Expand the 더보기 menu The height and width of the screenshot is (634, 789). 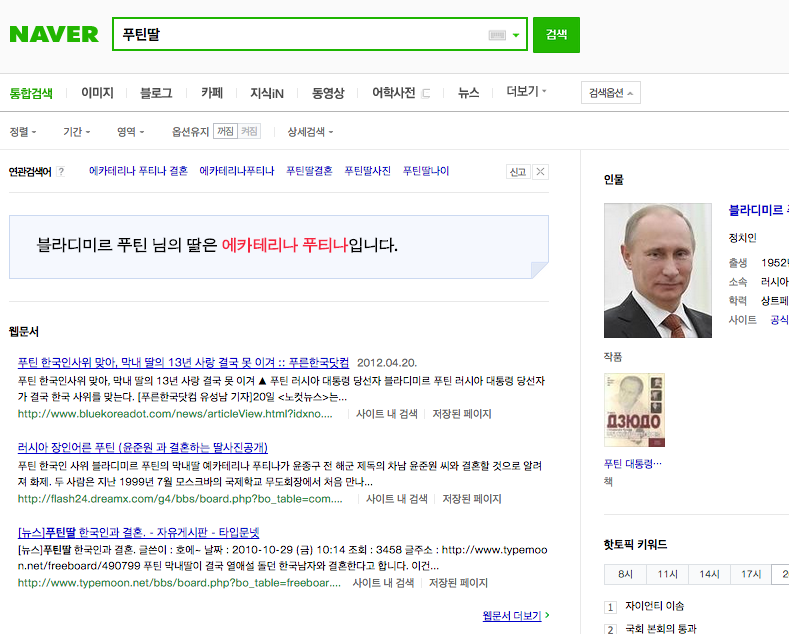[x=526, y=92]
